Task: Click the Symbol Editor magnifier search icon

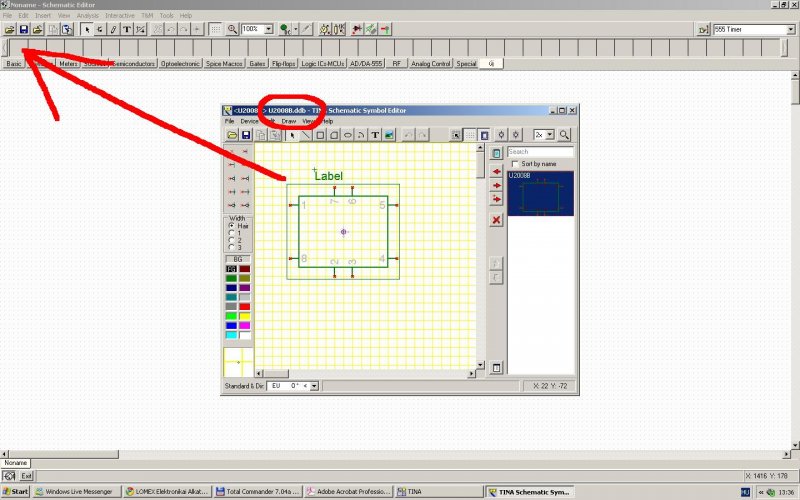Action: [564, 135]
